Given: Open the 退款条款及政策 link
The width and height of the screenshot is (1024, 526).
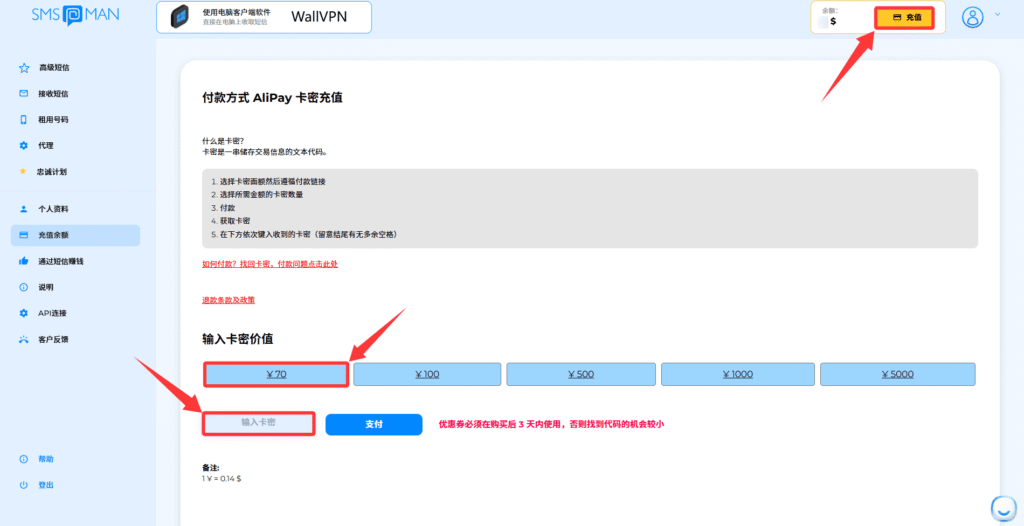Looking at the screenshot, I should click(228, 300).
